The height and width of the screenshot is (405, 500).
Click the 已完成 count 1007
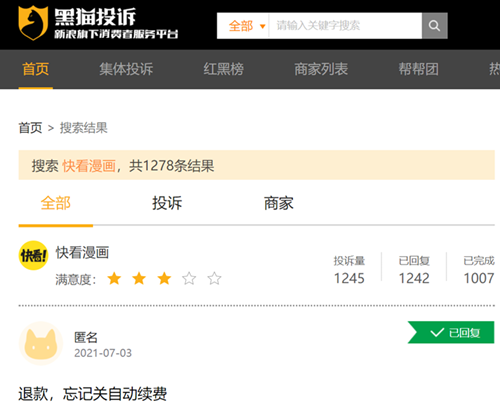(479, 278)
